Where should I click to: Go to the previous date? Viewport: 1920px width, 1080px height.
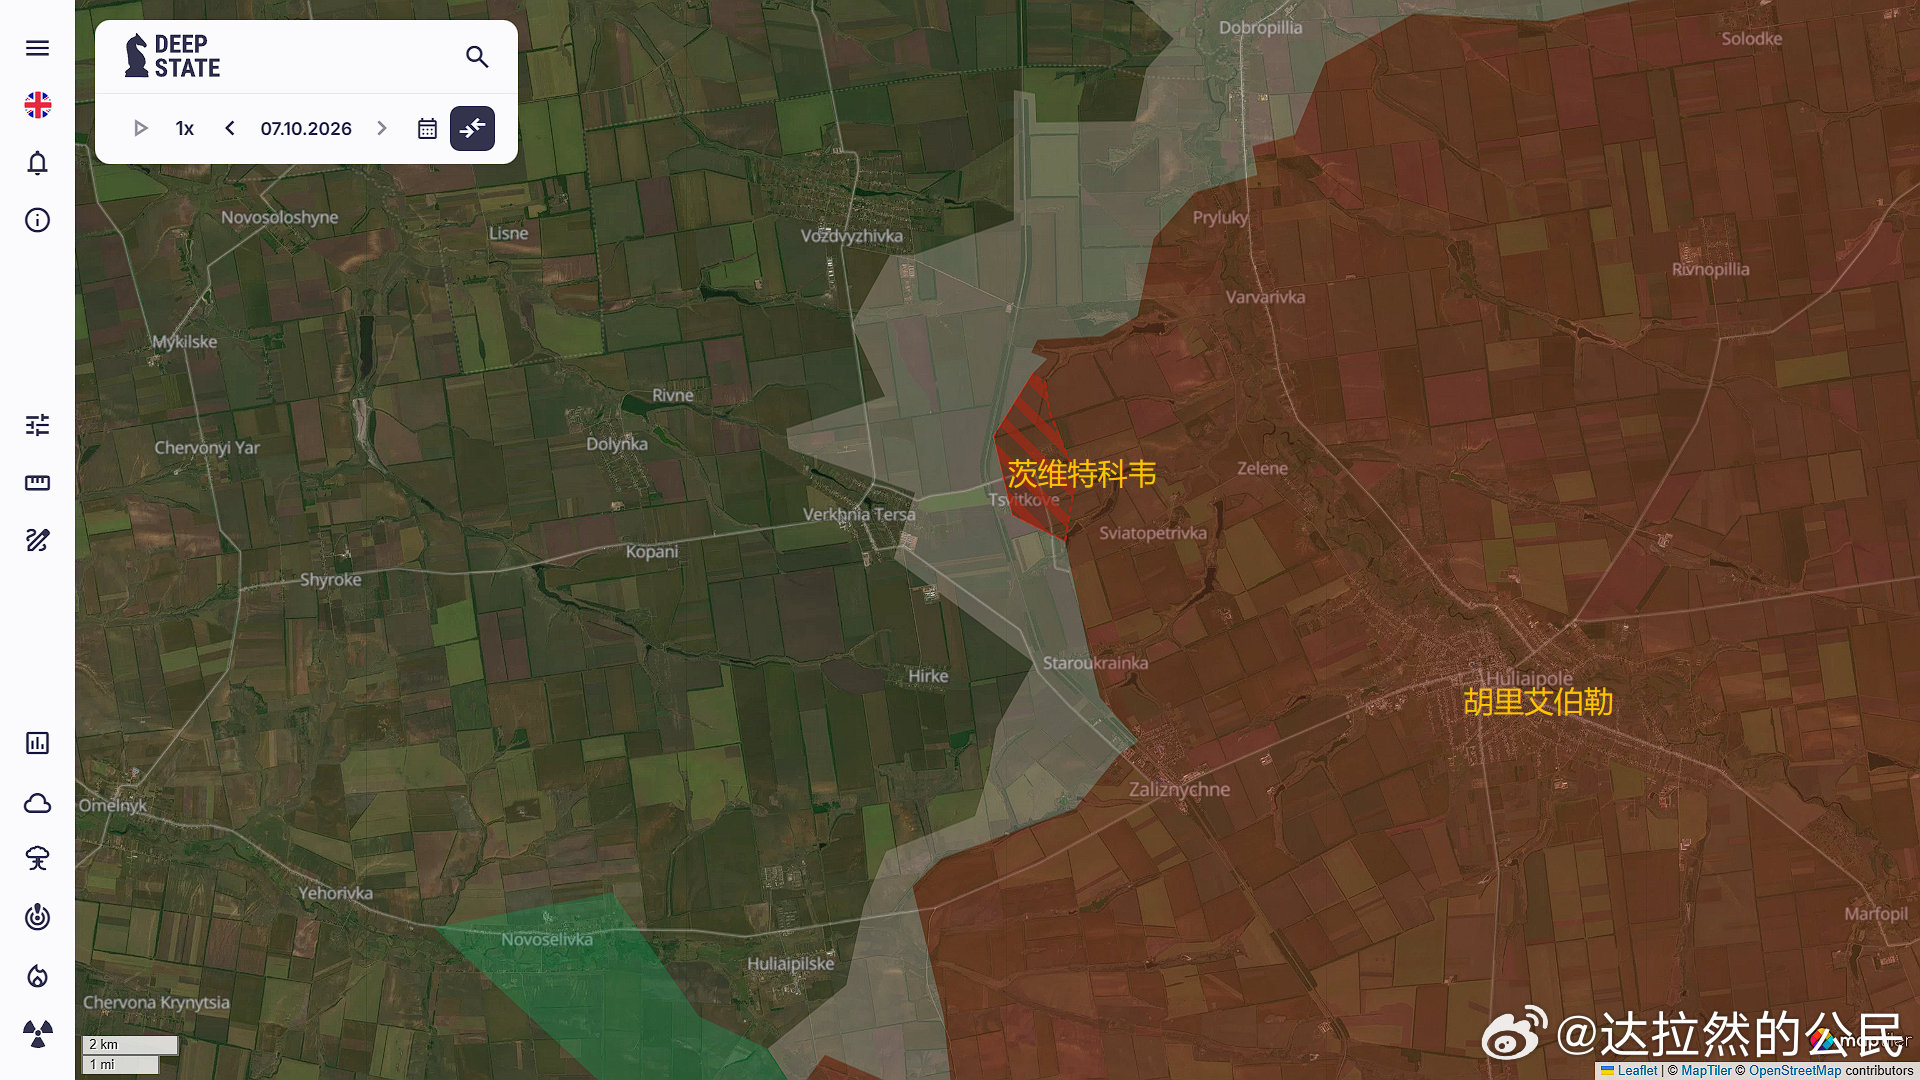coord(230,128)
